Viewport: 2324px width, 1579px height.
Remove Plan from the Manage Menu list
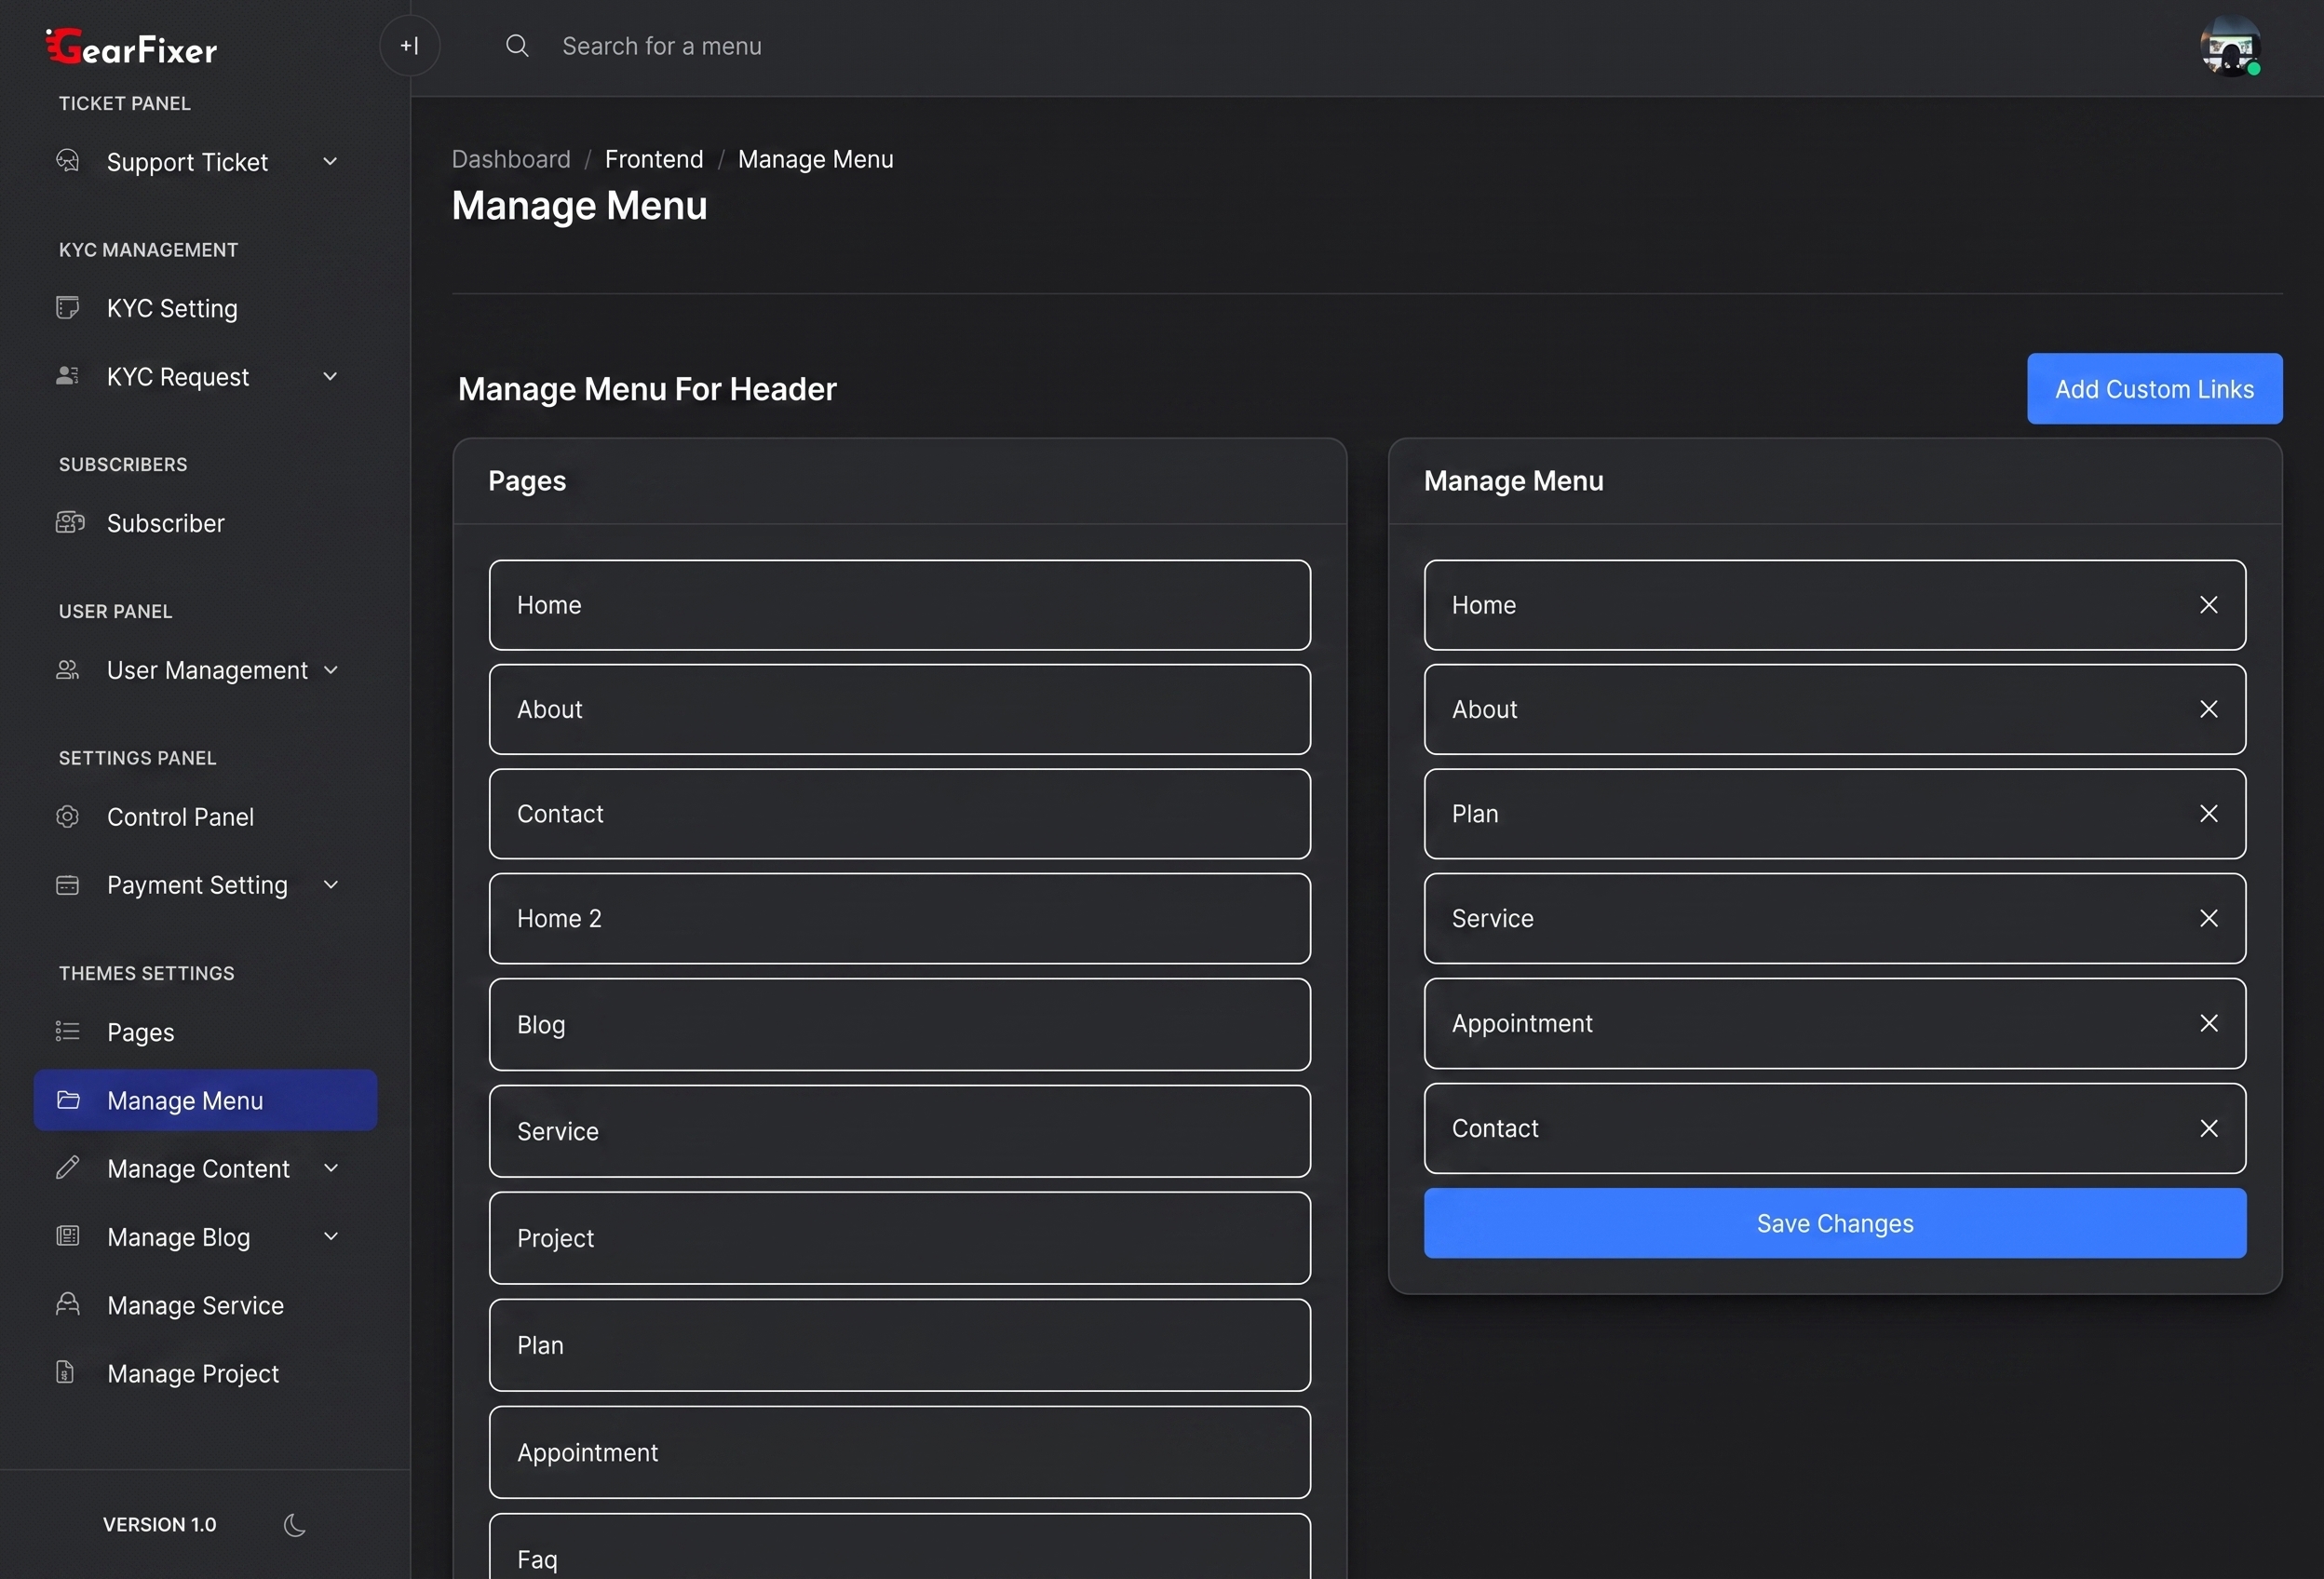click(x=2208, y=813)
